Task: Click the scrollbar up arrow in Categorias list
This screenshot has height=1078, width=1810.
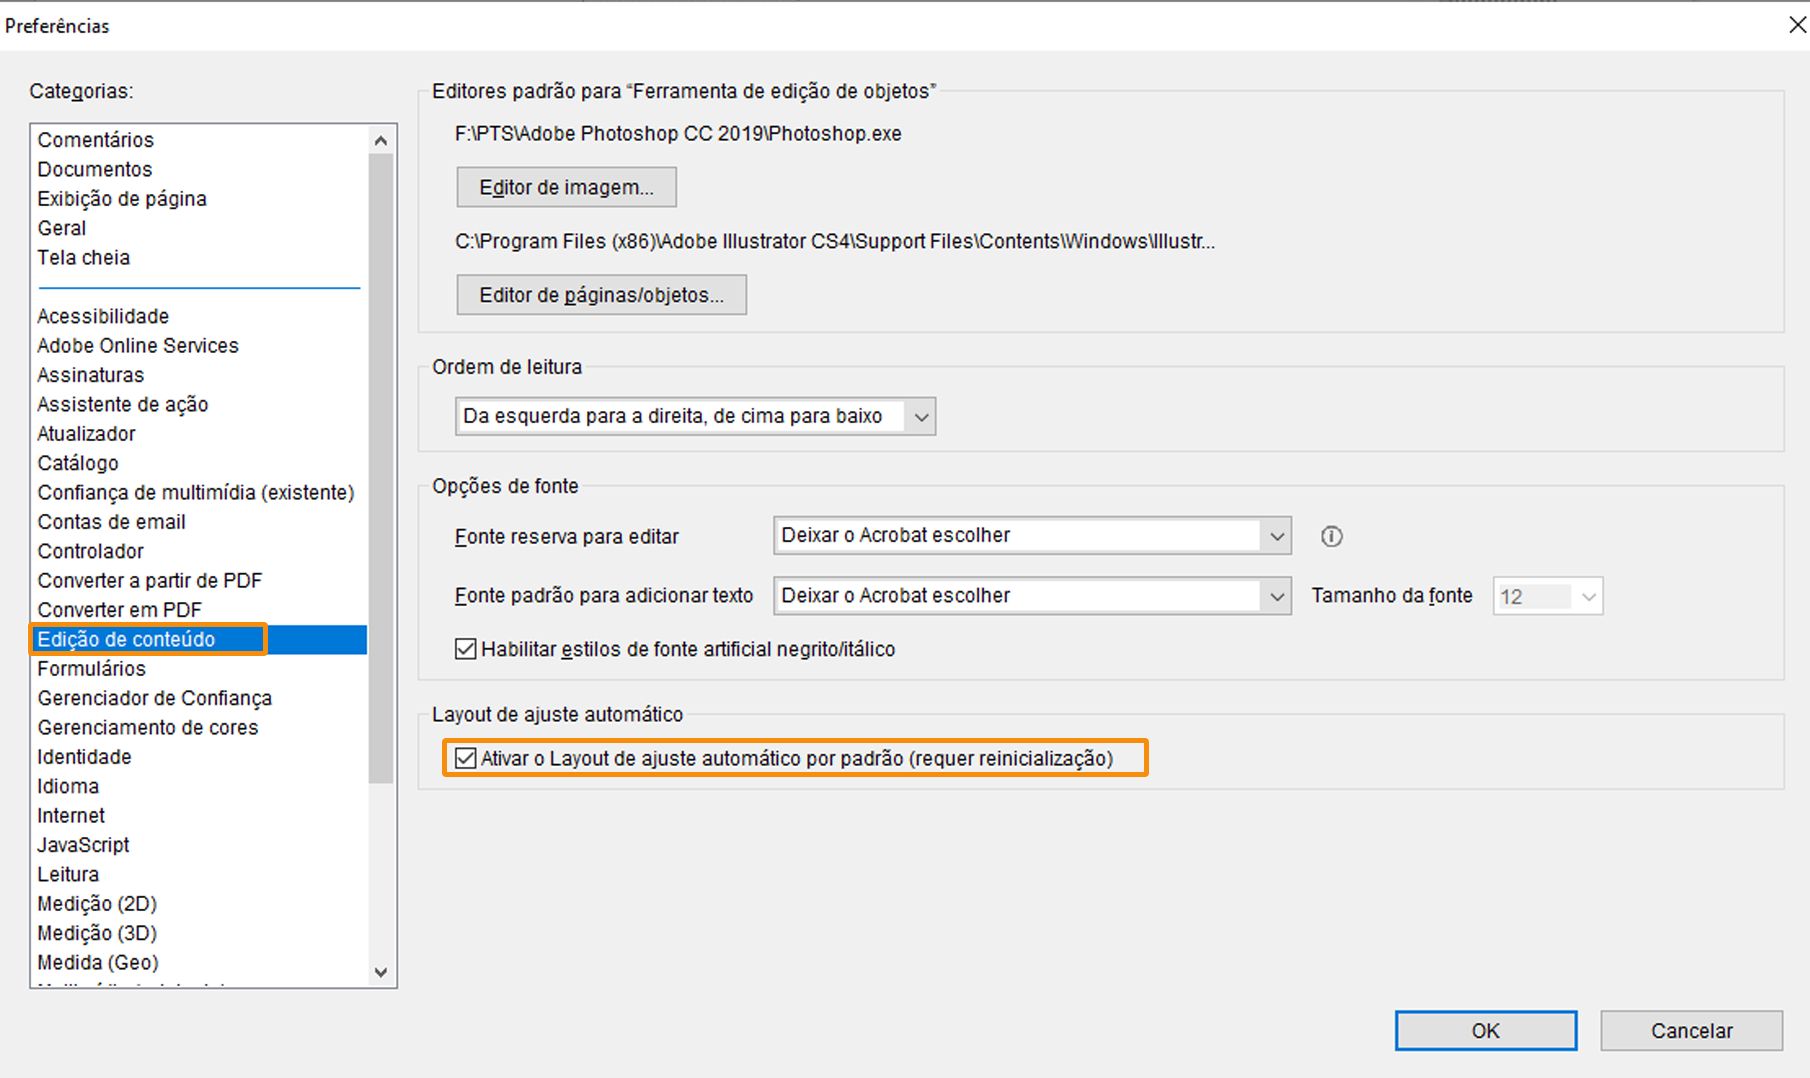Action: coord(380,140)
